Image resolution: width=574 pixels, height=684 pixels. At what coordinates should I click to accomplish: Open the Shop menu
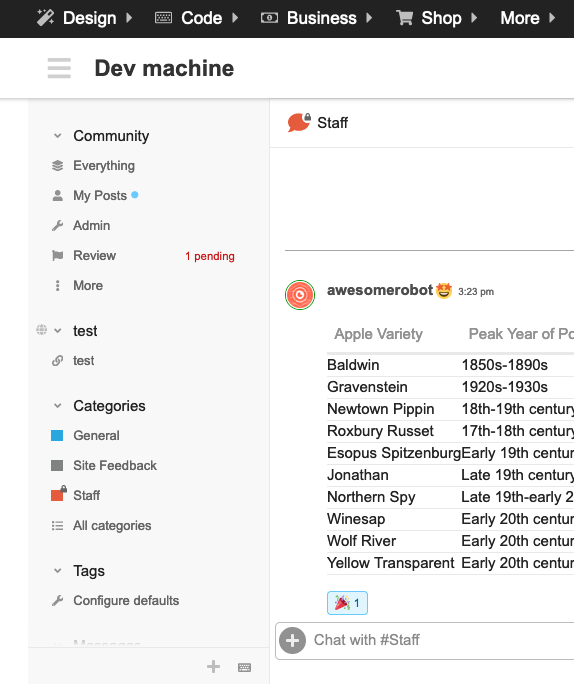pos(441,18)
